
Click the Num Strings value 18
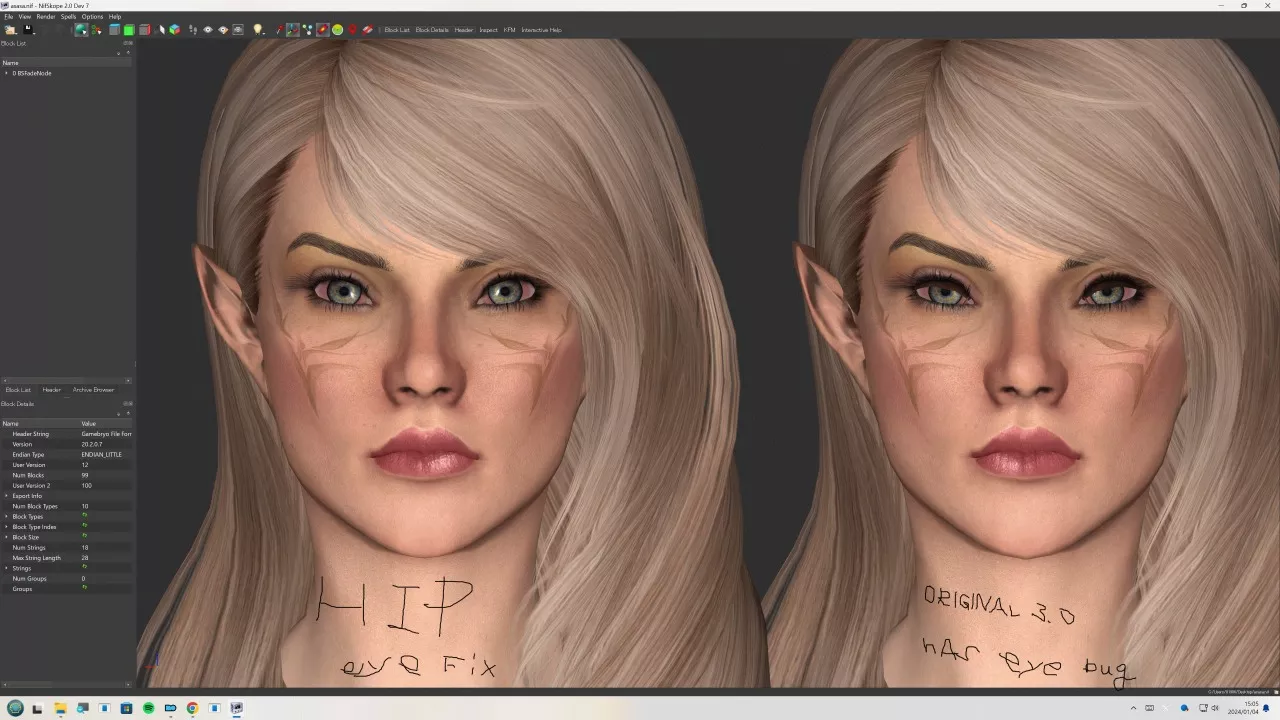click(85, 548)
